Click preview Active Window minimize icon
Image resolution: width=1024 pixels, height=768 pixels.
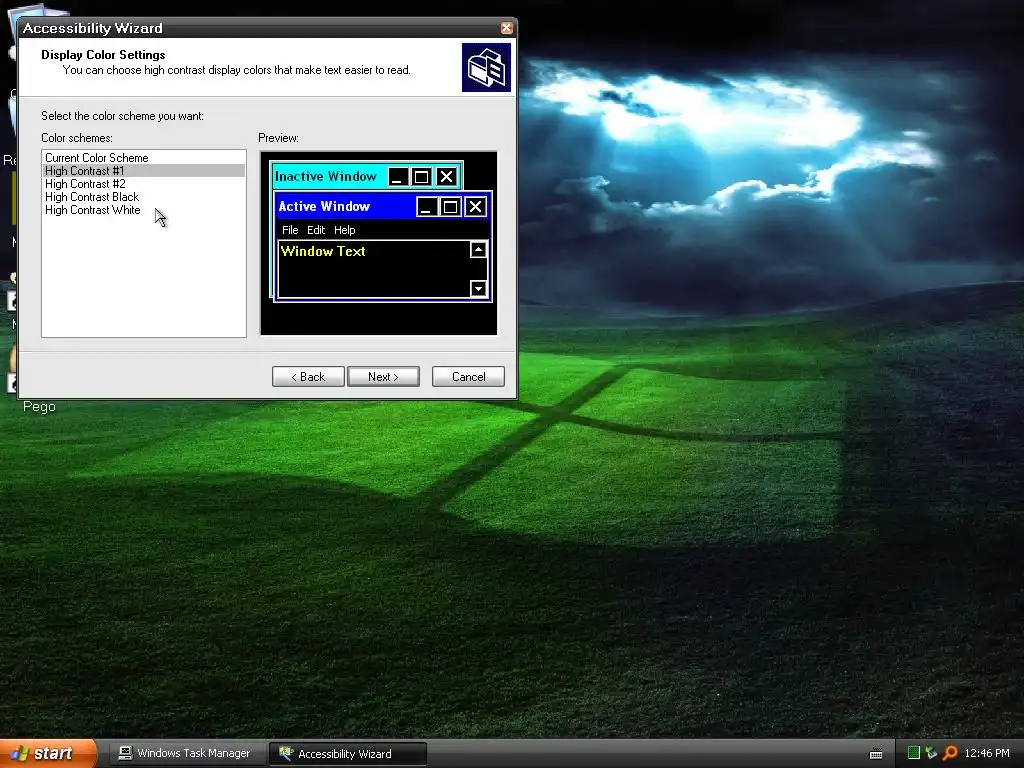[426, 207]
